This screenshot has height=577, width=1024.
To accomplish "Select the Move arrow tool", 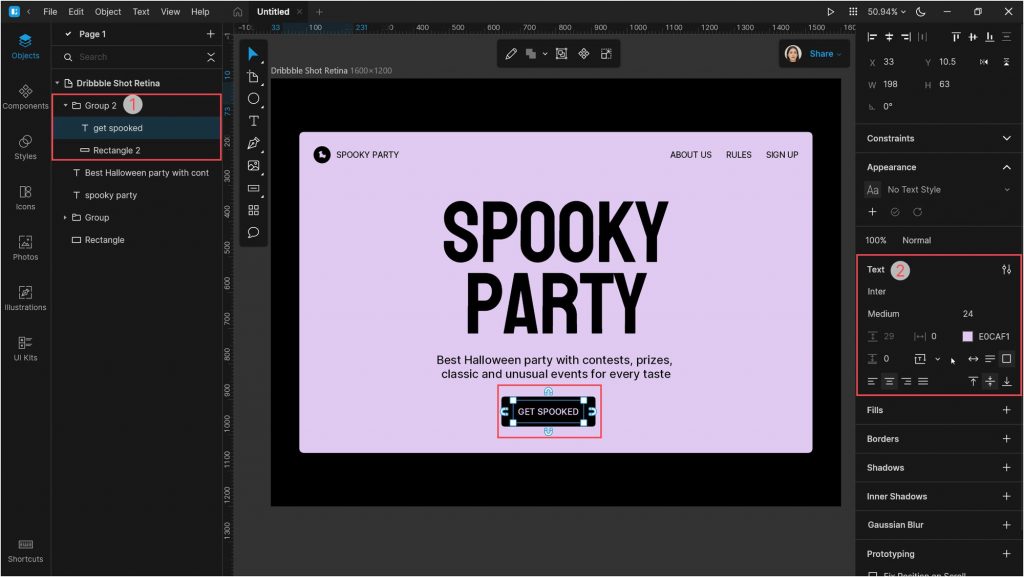I will (x=253, y=54).
